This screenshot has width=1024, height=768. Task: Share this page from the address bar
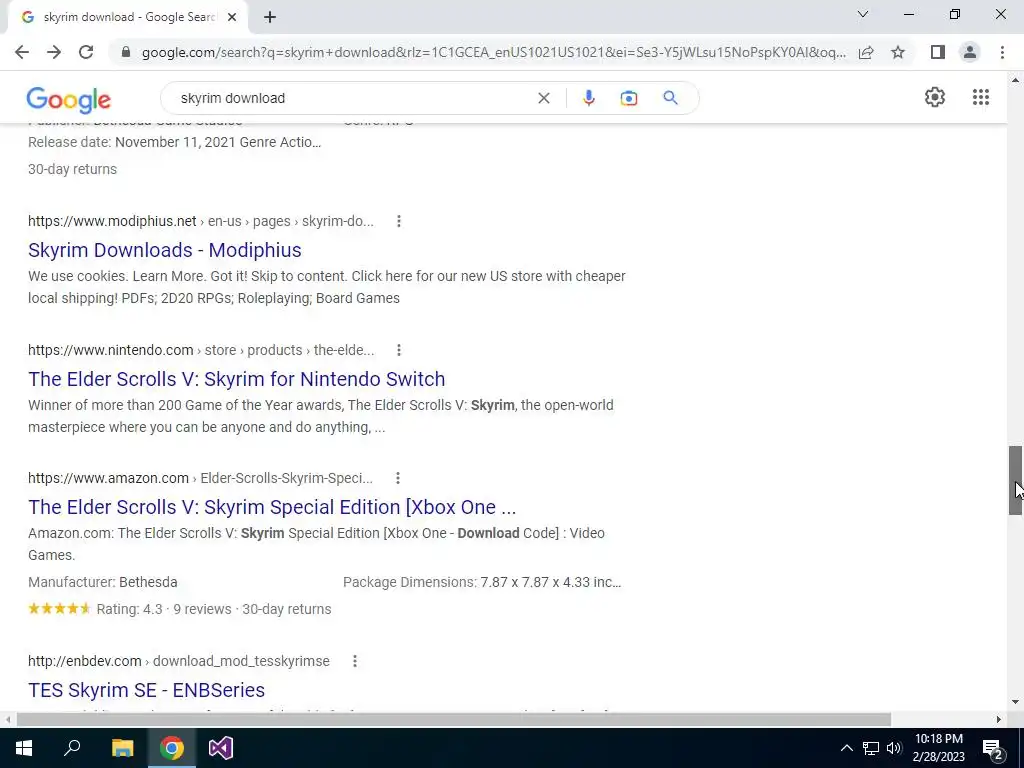(x=866, y=52)
